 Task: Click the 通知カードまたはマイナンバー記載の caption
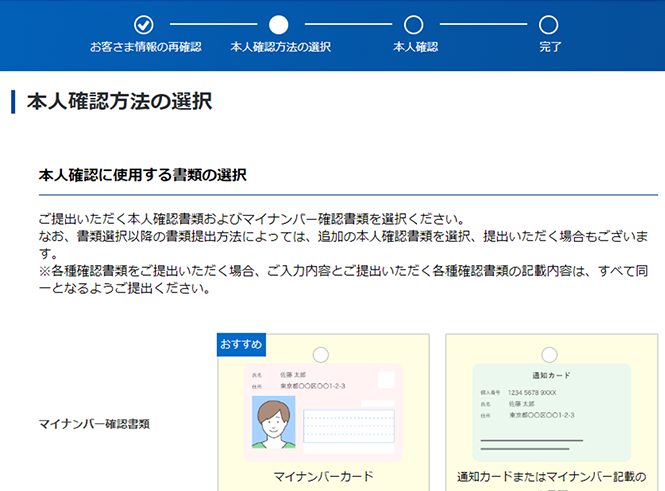pos(552,477)
